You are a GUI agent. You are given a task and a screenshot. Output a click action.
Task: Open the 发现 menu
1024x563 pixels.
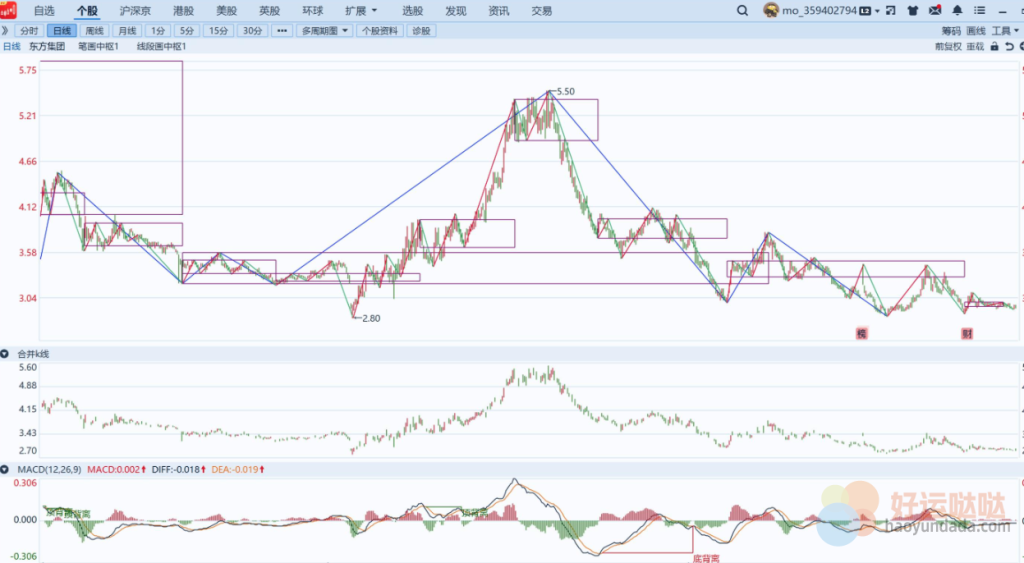(455, 11)
